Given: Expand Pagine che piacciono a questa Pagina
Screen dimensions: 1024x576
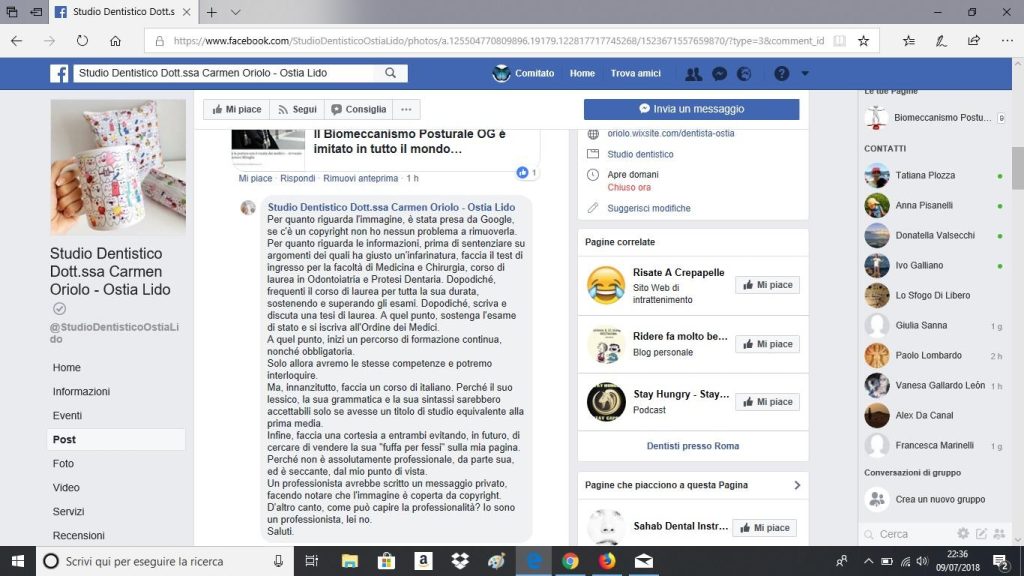Looking at the screenshot, I should tap(797, 485).
